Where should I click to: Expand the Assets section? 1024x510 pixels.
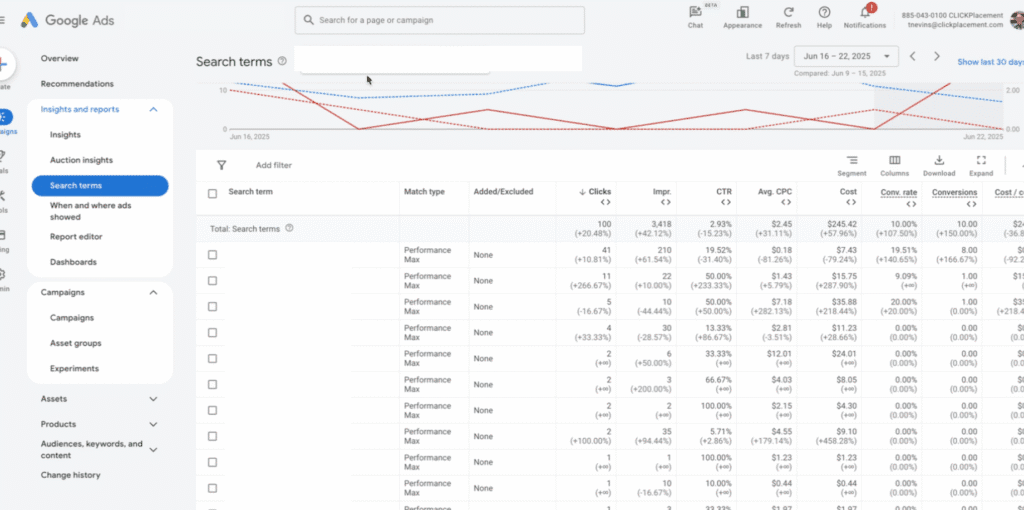(x=153, y=399)
